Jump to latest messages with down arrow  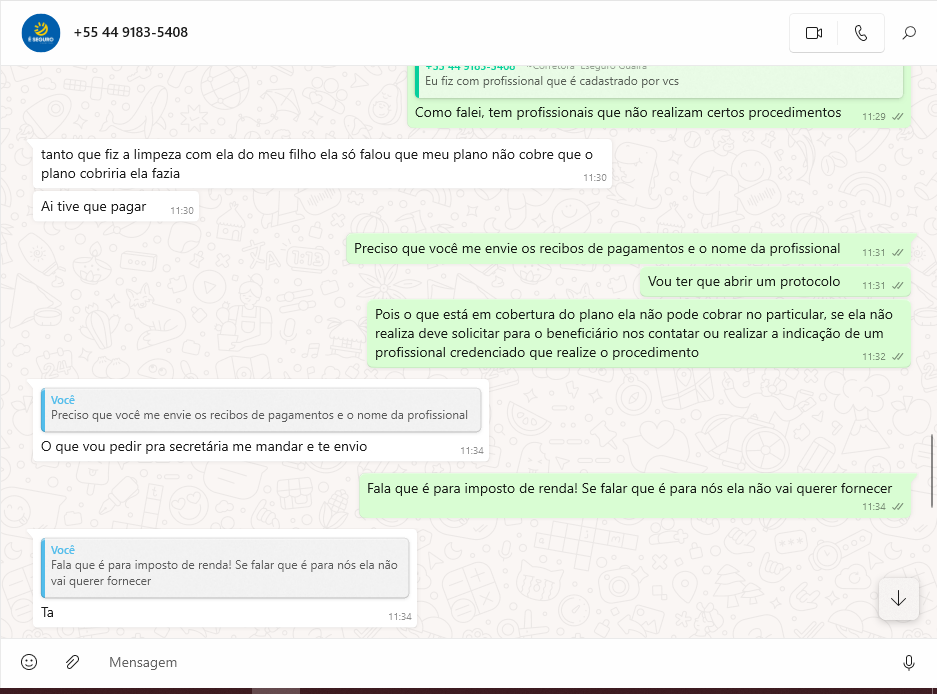point(898,598)
